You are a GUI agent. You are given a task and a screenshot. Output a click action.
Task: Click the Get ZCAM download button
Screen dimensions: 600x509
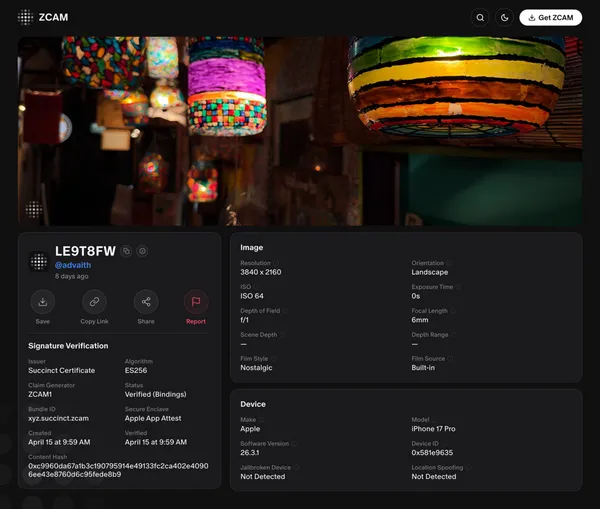pos(550,17)
